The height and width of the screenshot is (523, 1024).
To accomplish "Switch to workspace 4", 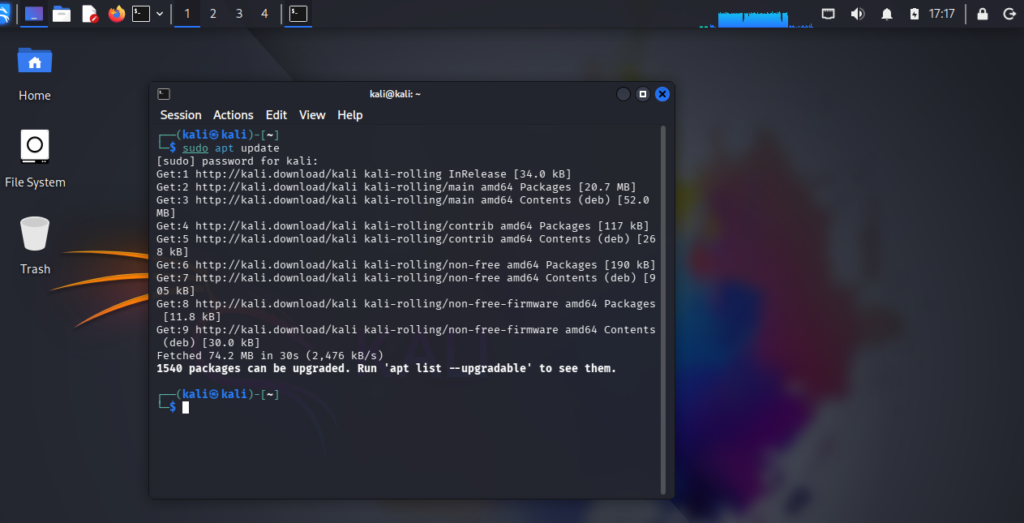I will [264, 14].
